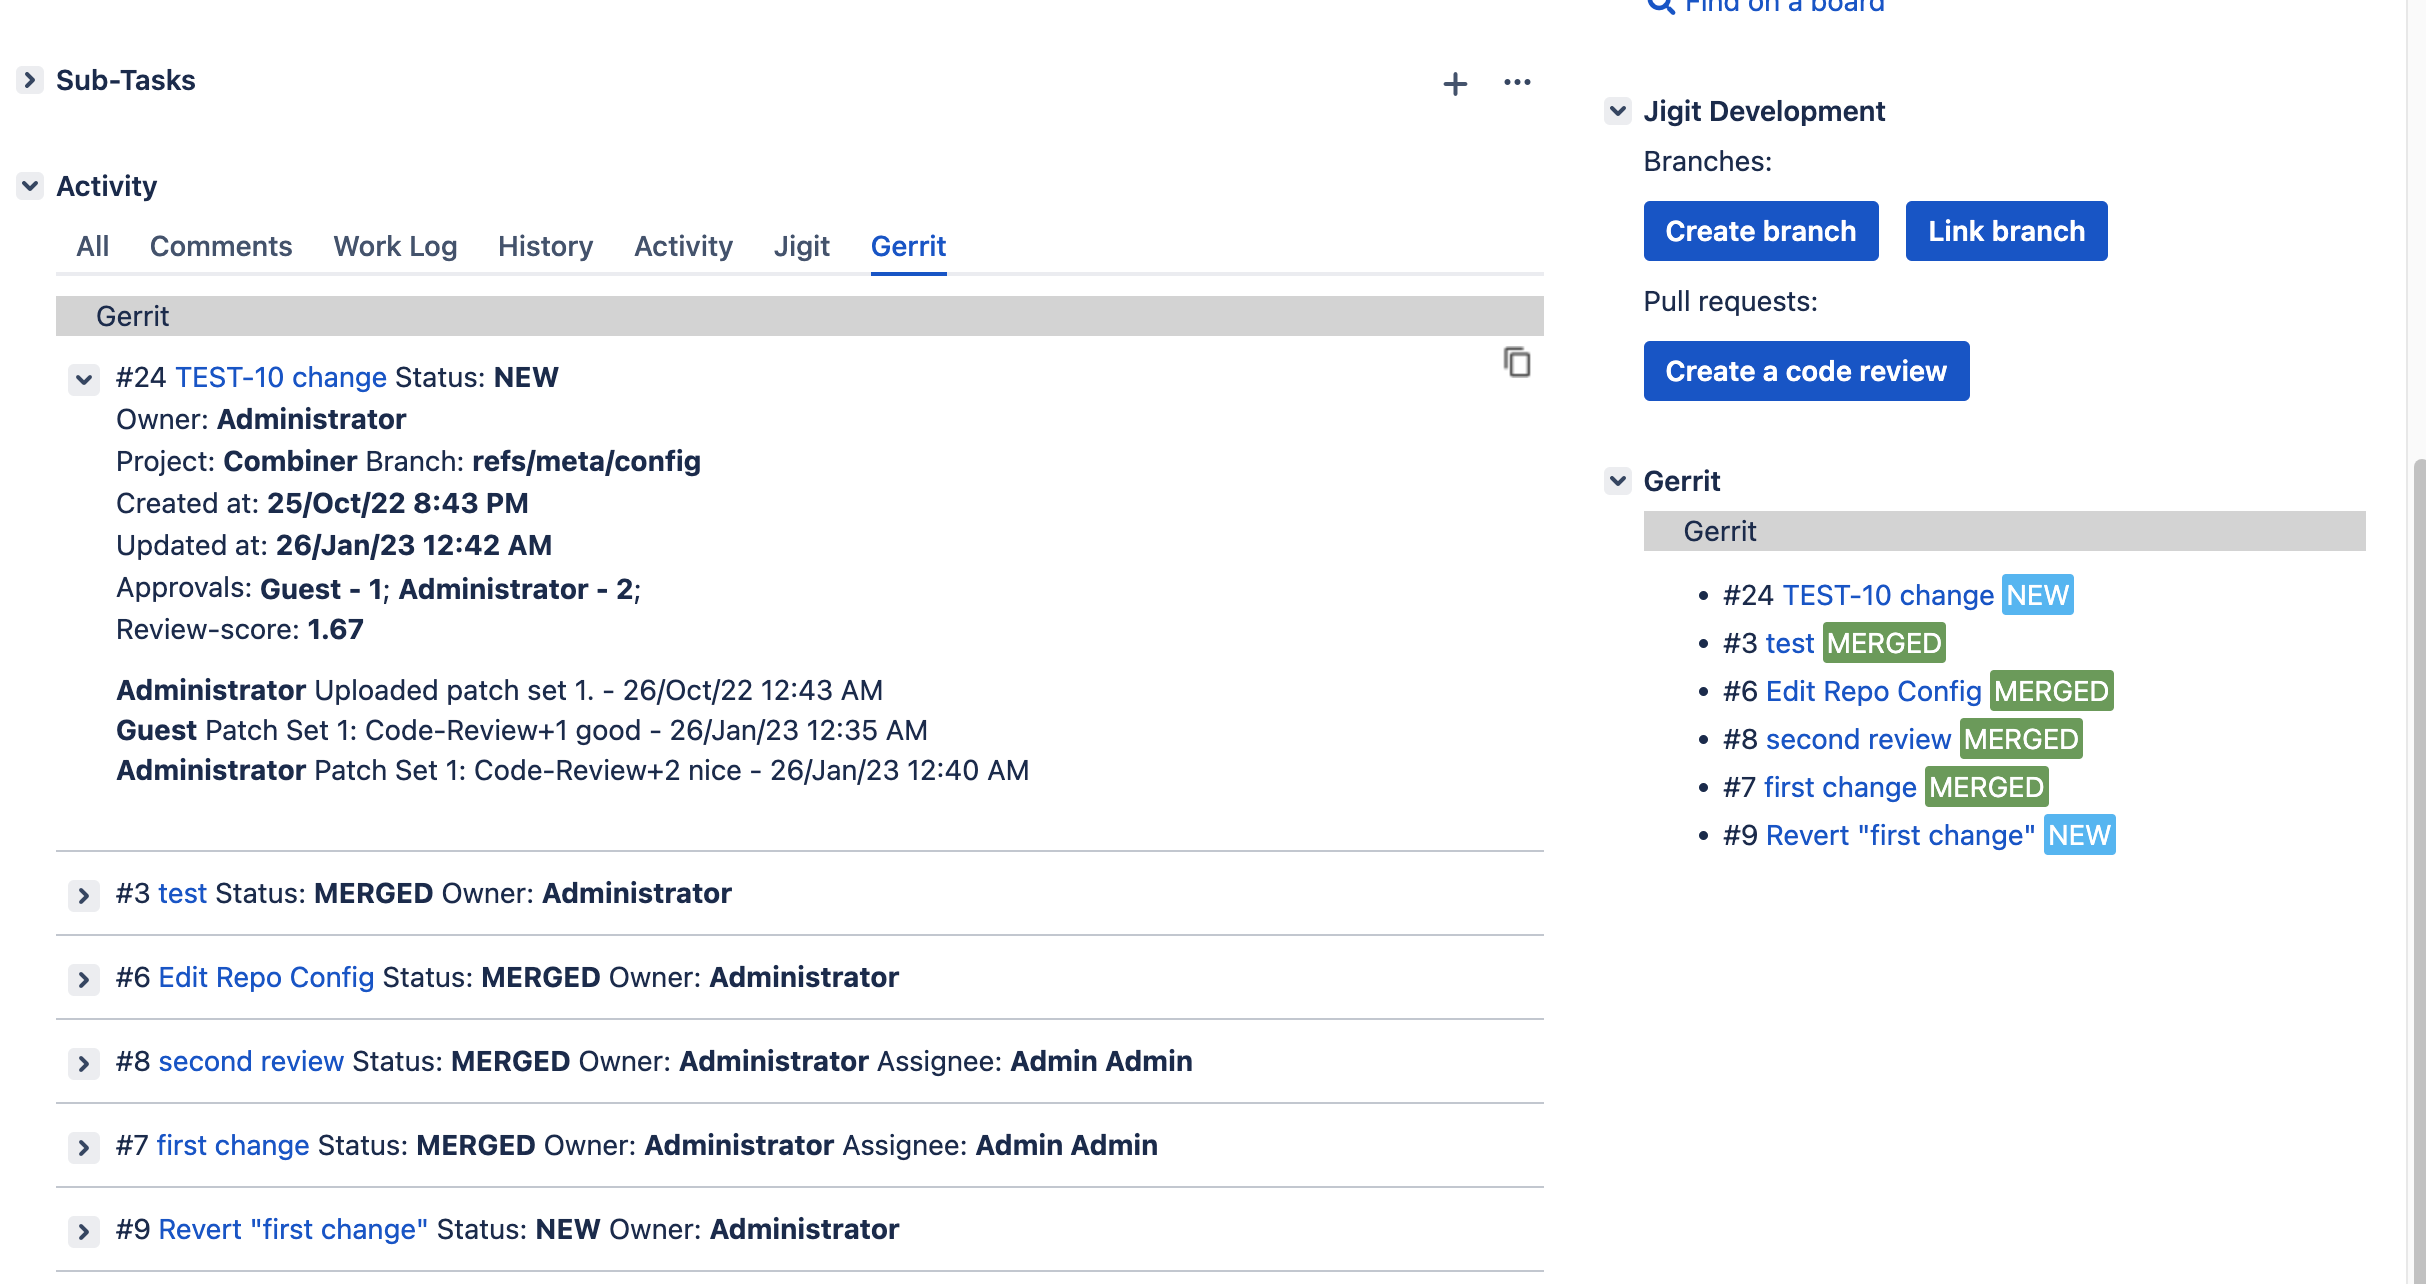
Task: Collapse the Activity section
Action: point(29,186)
